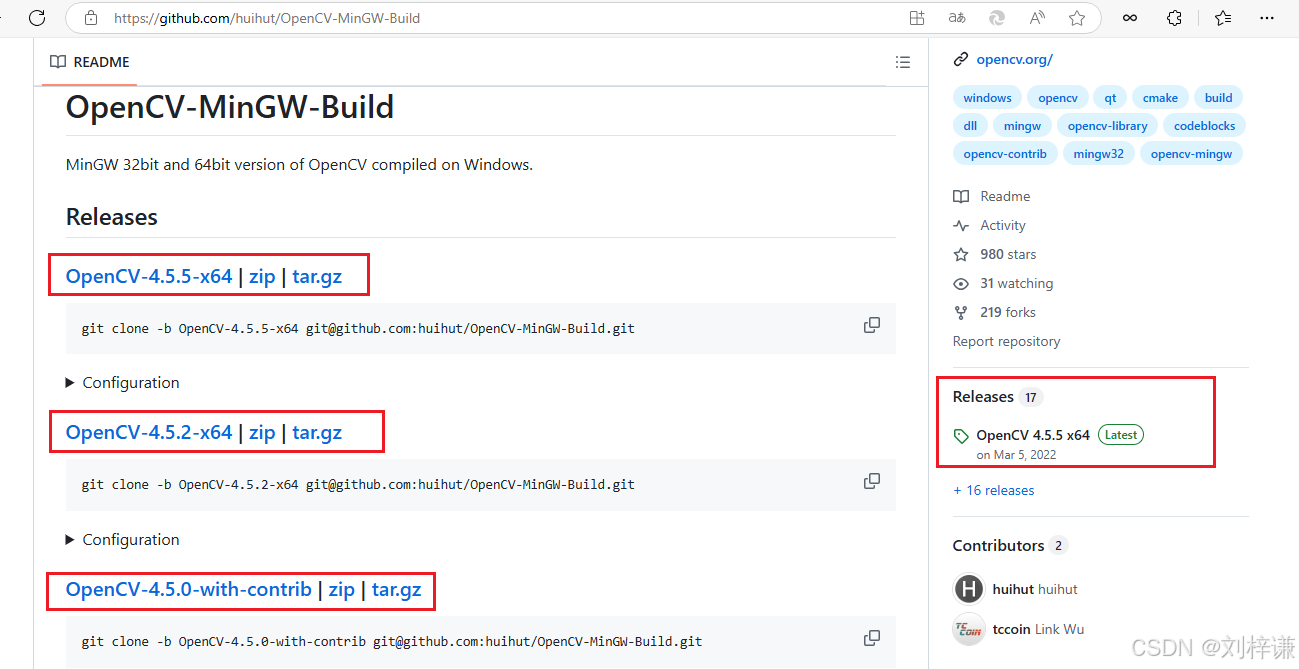Viewport: 1299px width, 669px height.
Task: Select the opencv-mingw topic tag
Action: click(x=1191, y=153)
